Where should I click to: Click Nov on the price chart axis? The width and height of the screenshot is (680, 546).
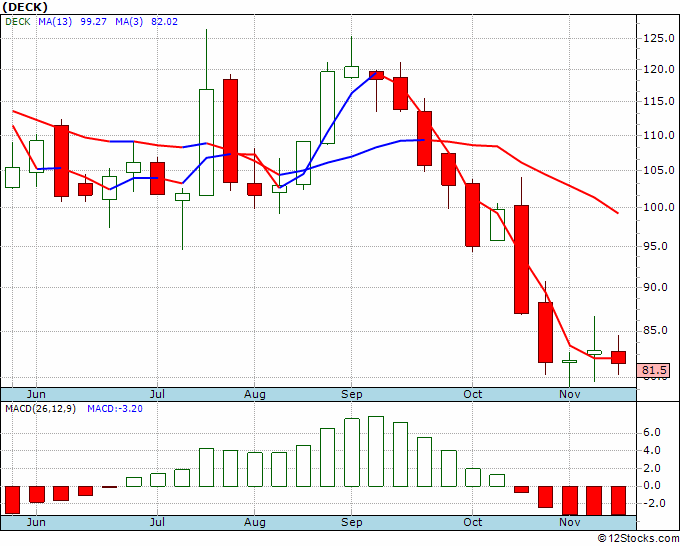click(569, 394)
